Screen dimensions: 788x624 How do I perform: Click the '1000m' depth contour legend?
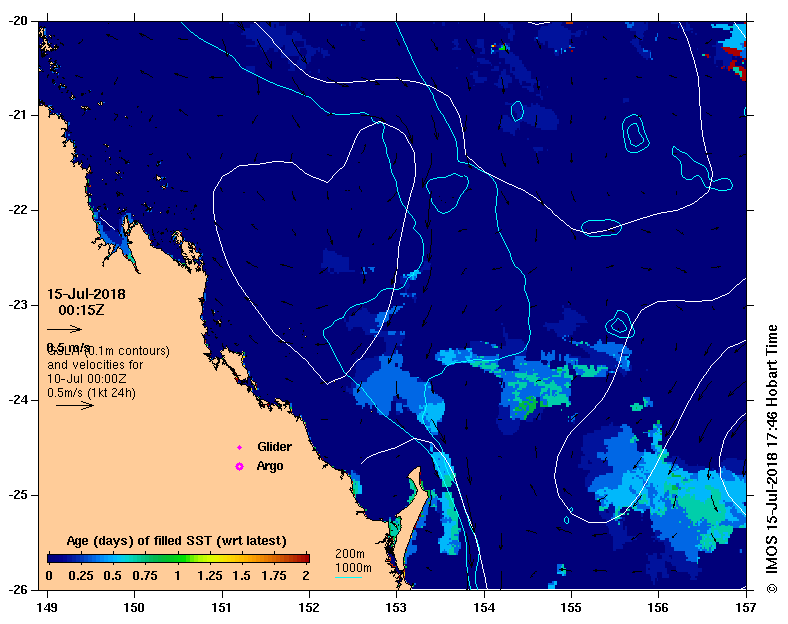tap(353, 568)
